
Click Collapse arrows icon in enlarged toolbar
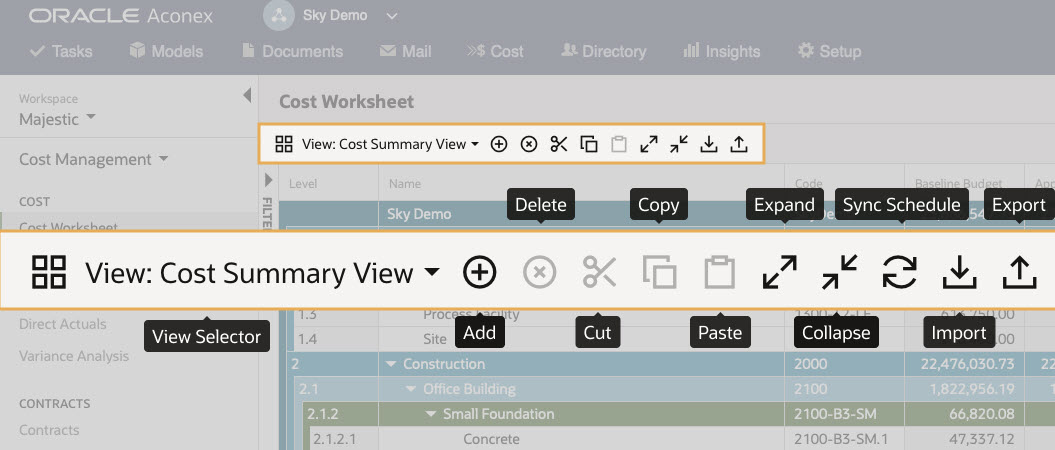click(x=840, y=272)
